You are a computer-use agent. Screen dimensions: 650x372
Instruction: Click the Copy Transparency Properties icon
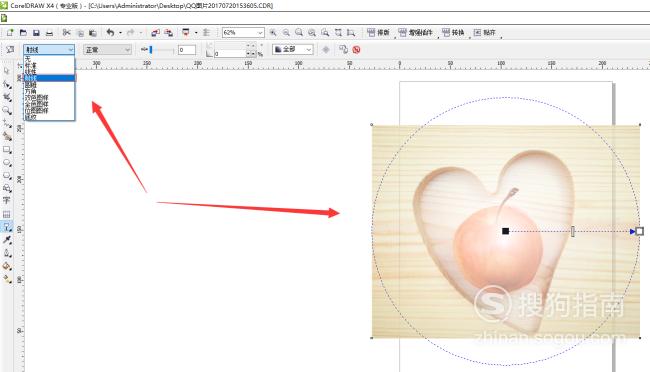tap(343, 50)
